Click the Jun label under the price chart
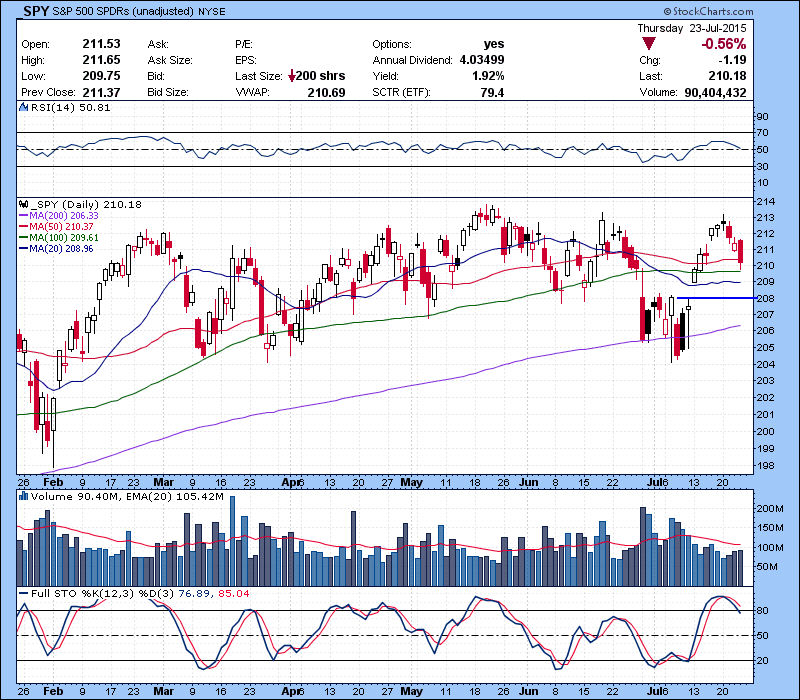 [529, 482]
